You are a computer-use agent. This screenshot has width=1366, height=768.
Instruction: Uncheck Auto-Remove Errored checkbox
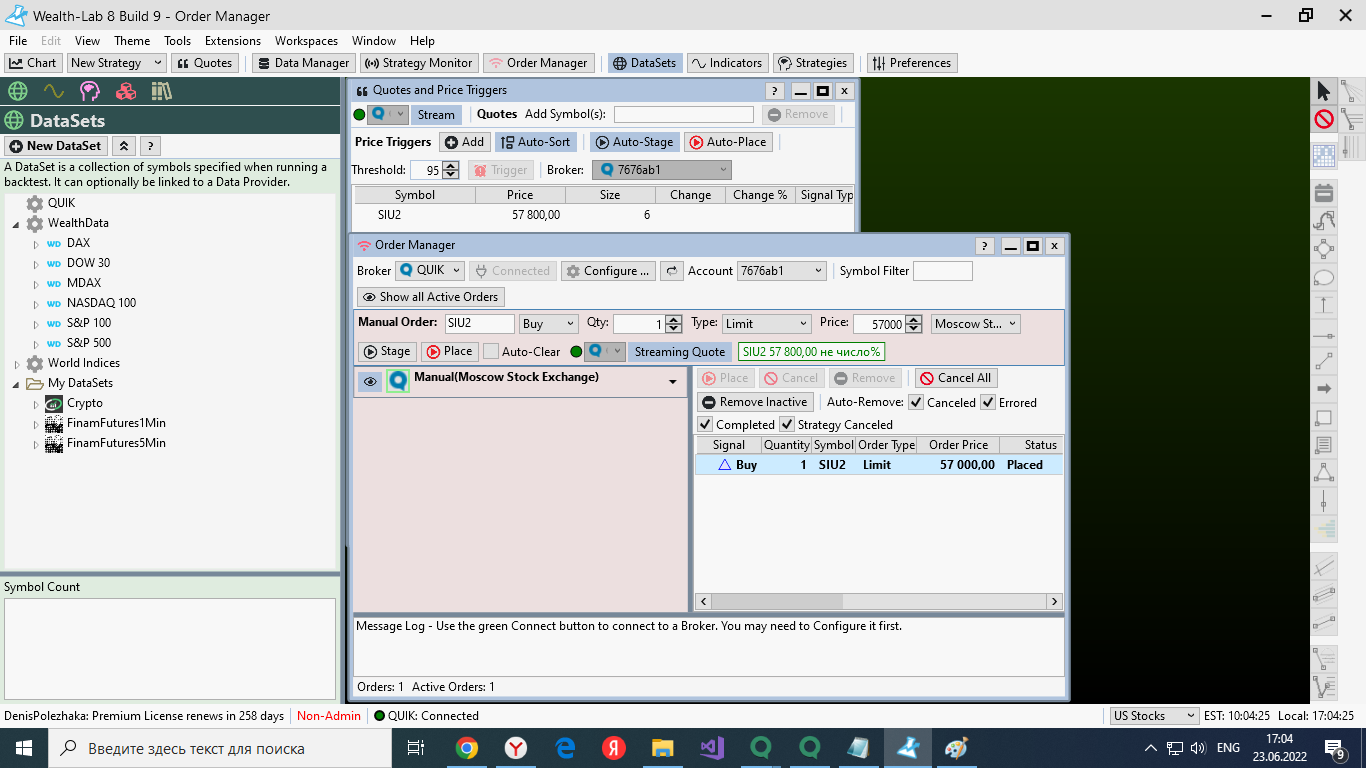988,402
